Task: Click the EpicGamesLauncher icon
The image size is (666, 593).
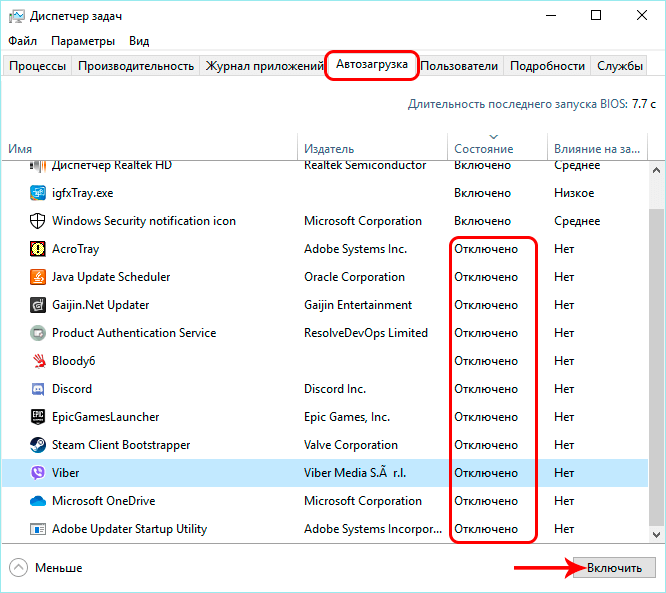Action: tap(38, 417)
